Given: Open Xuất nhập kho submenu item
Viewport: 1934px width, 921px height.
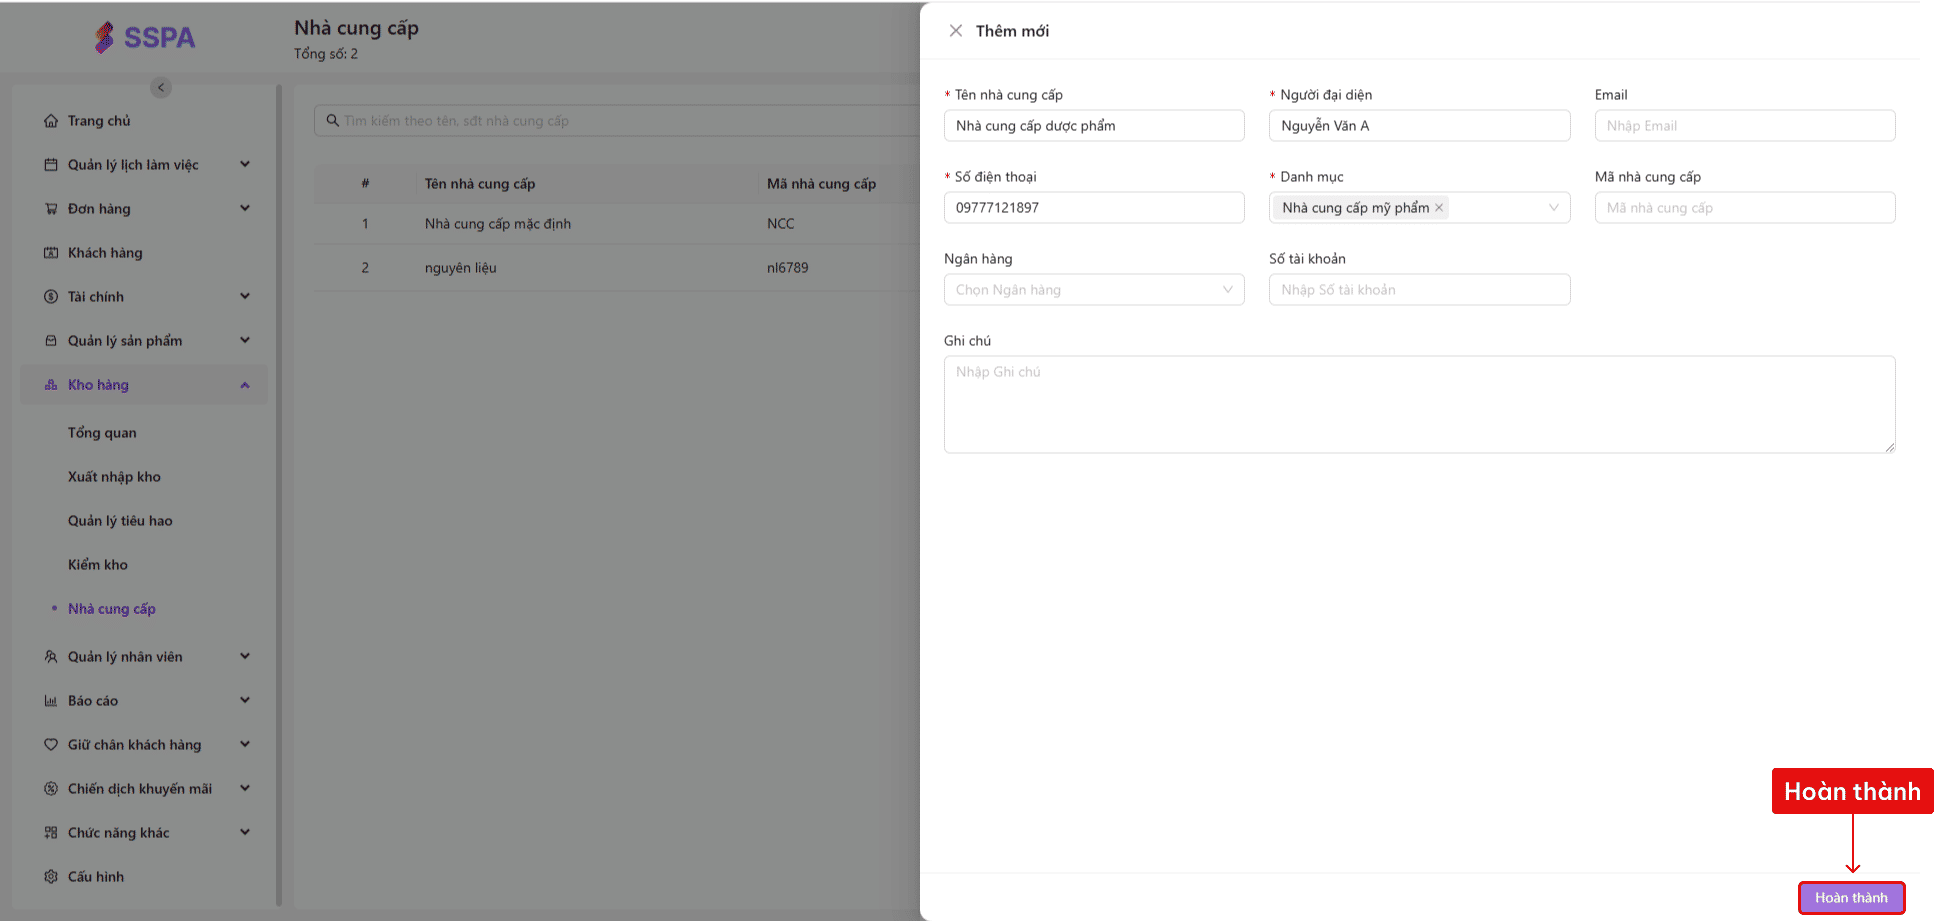Looking at the screenshot, I should pos(114,477).
